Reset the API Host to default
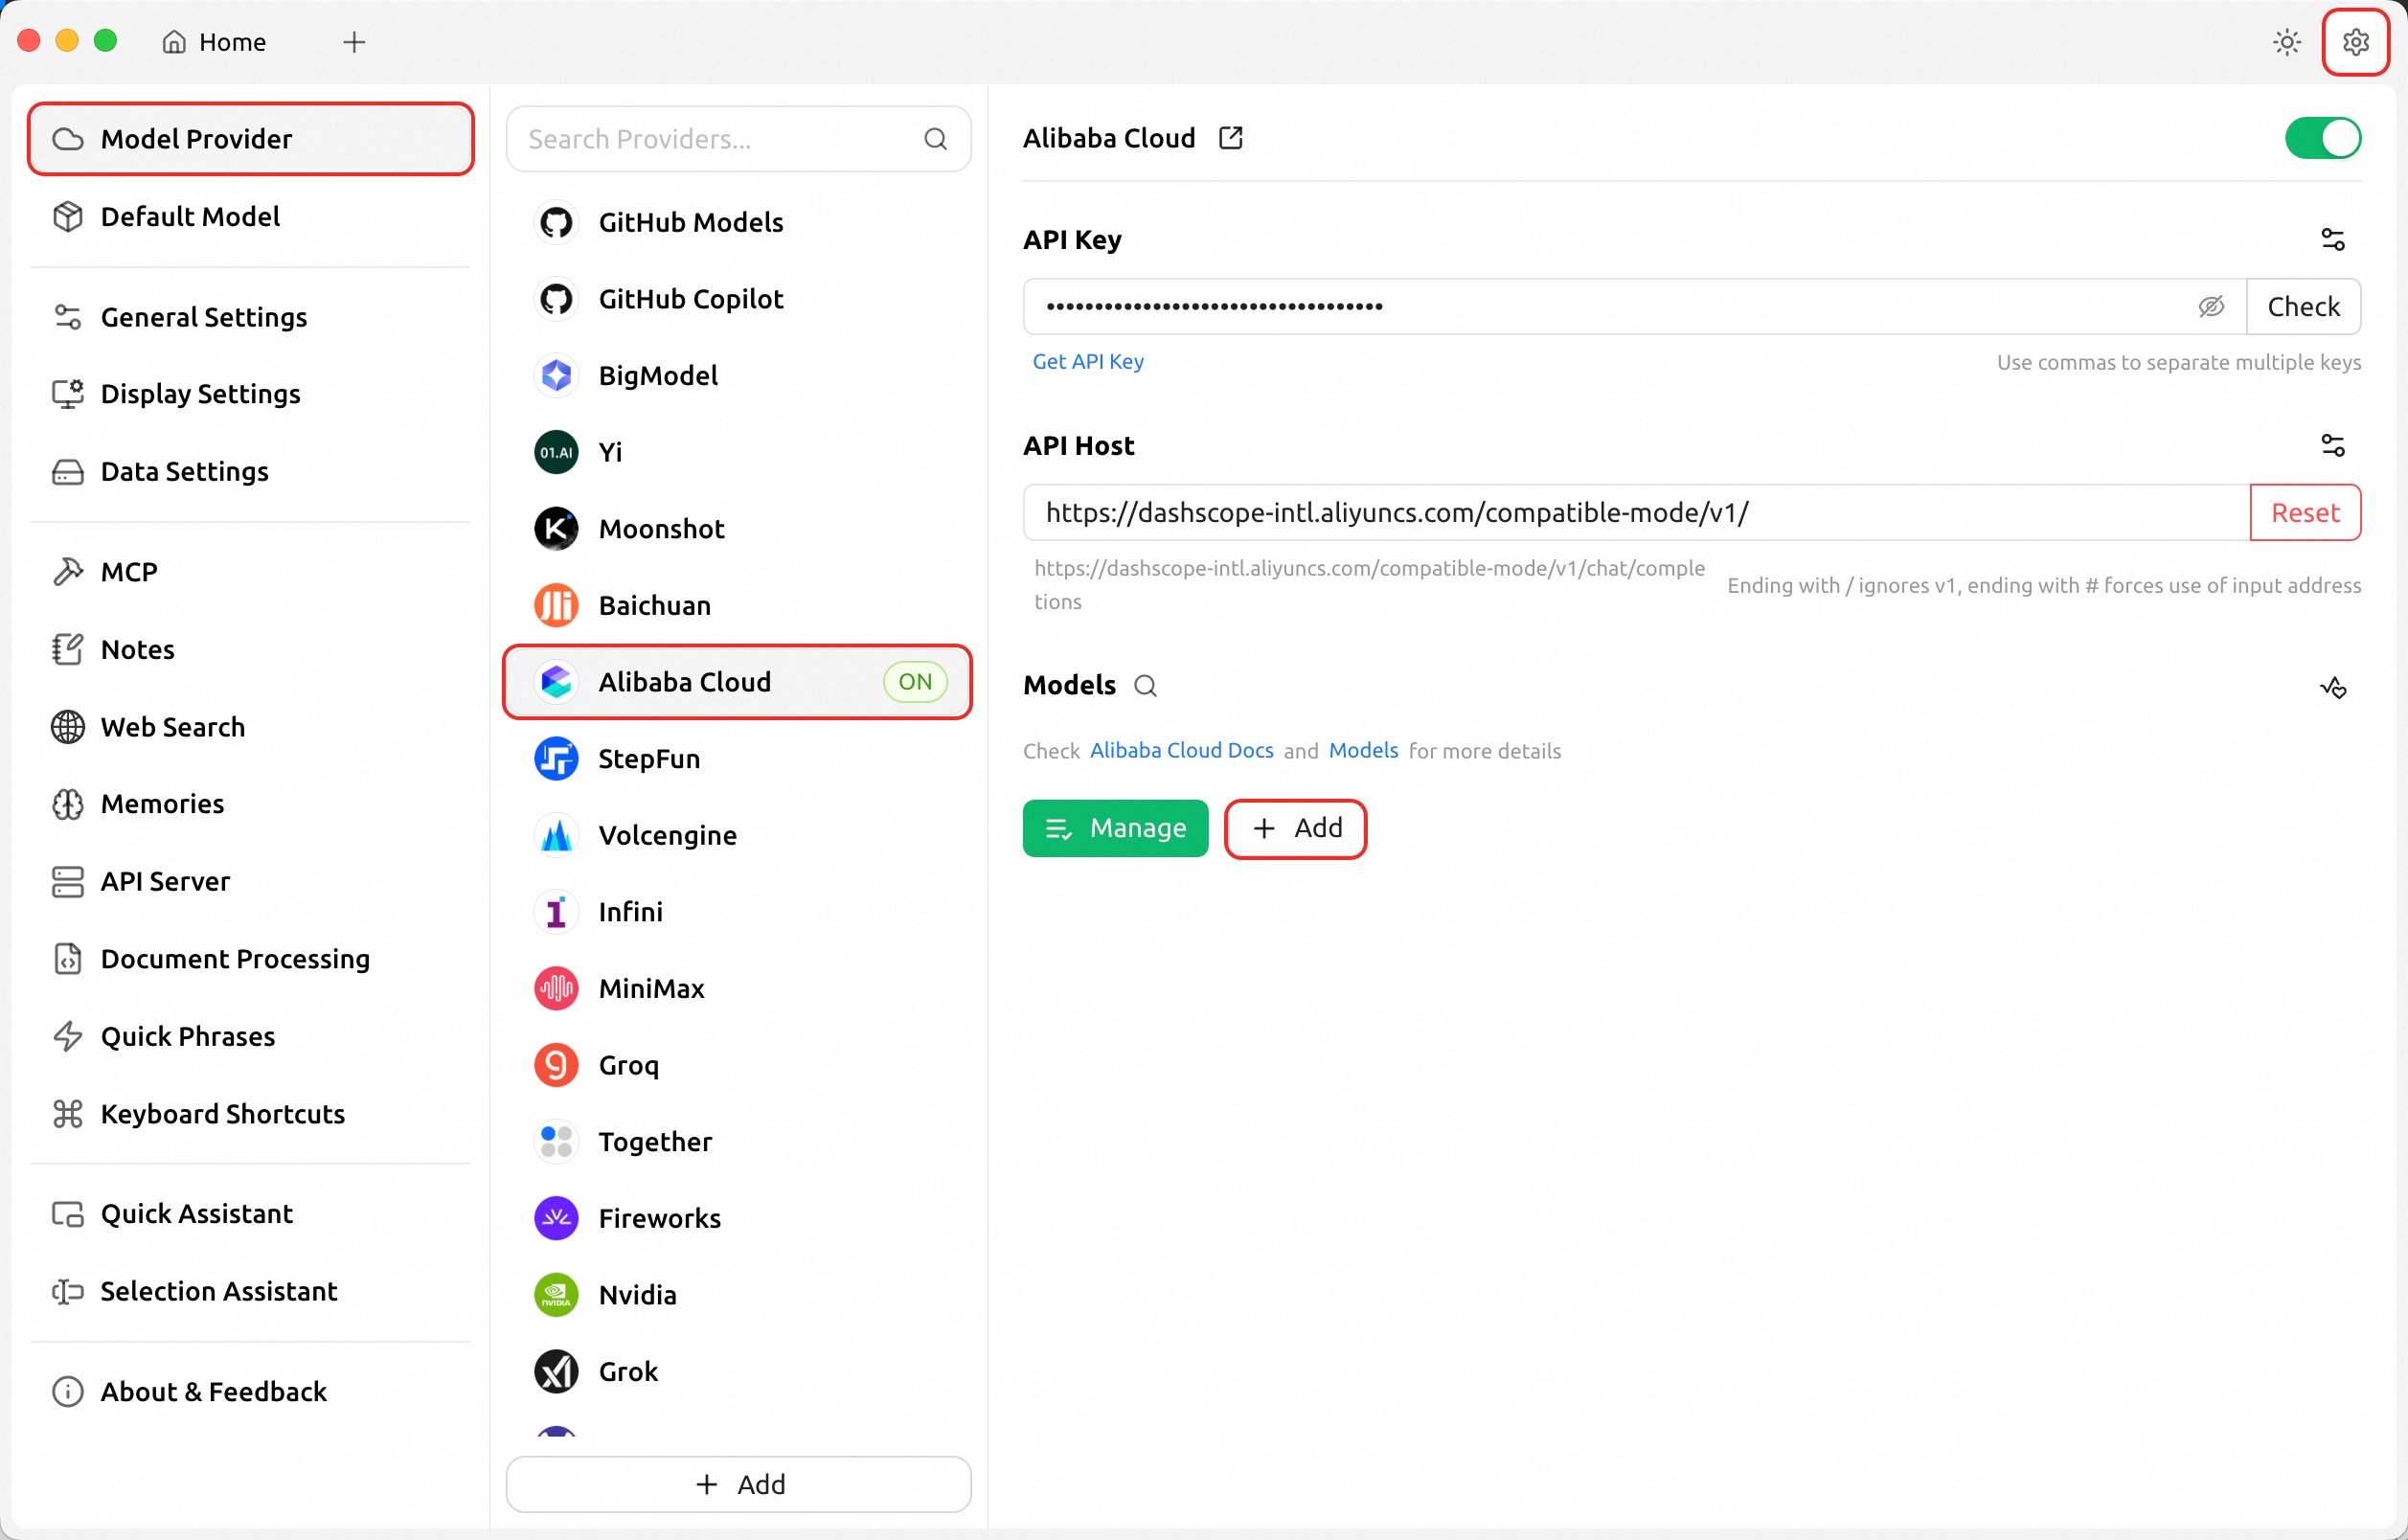 (x=2305, y=512)
